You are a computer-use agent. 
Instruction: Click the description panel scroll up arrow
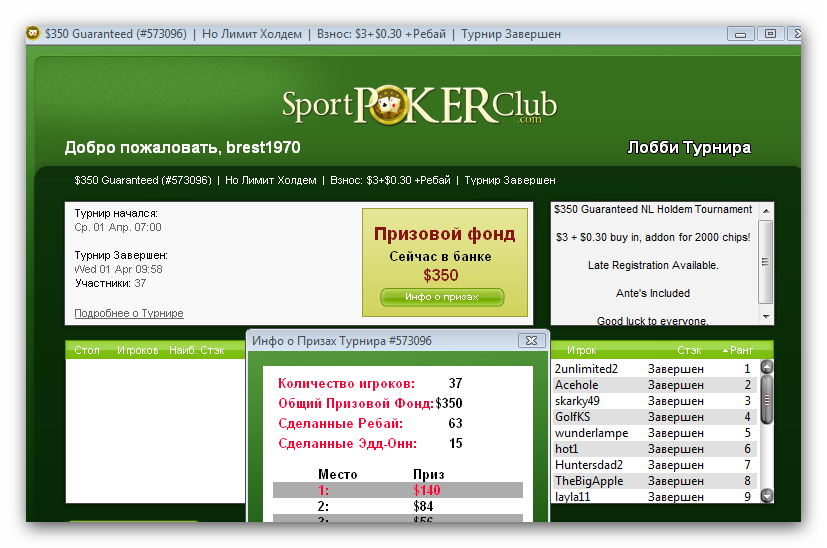[x=766, y=210]
